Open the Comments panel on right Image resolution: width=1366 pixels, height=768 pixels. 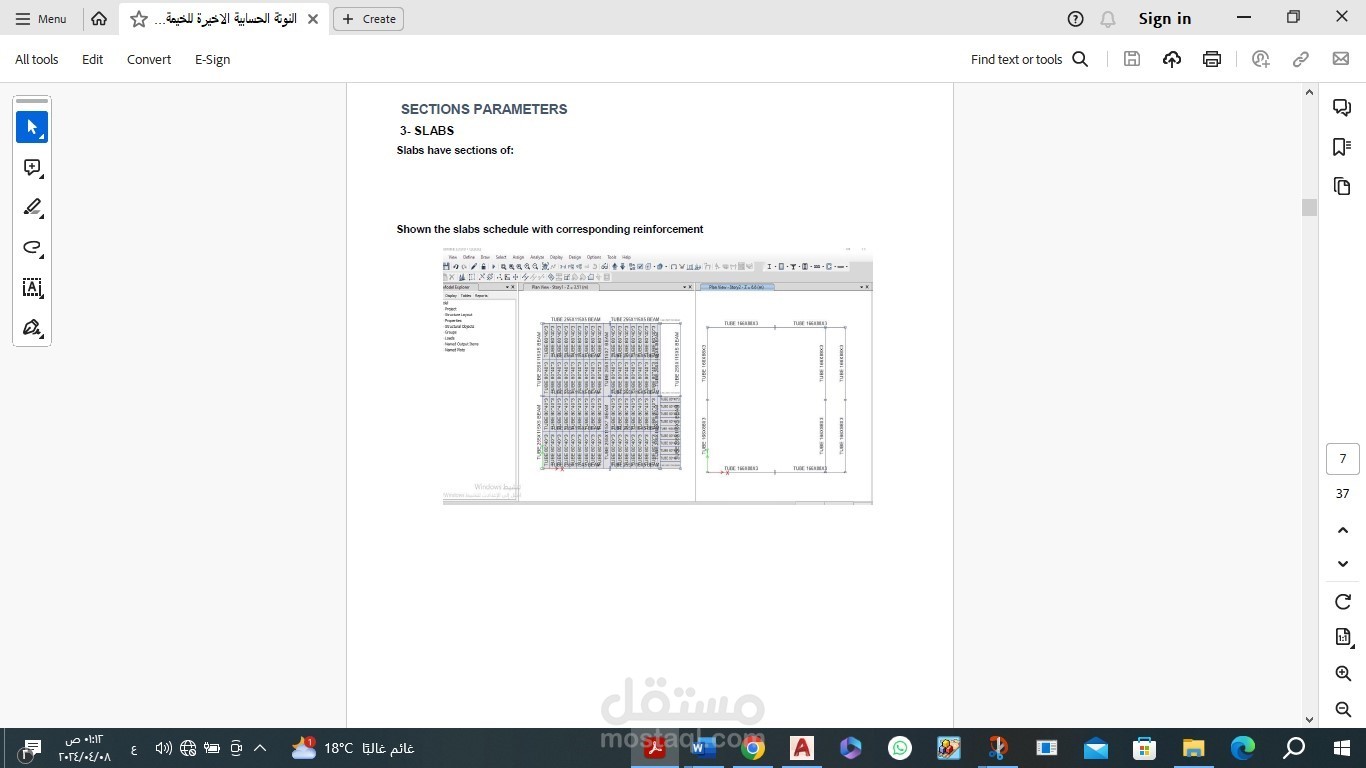pos(1342,108)
